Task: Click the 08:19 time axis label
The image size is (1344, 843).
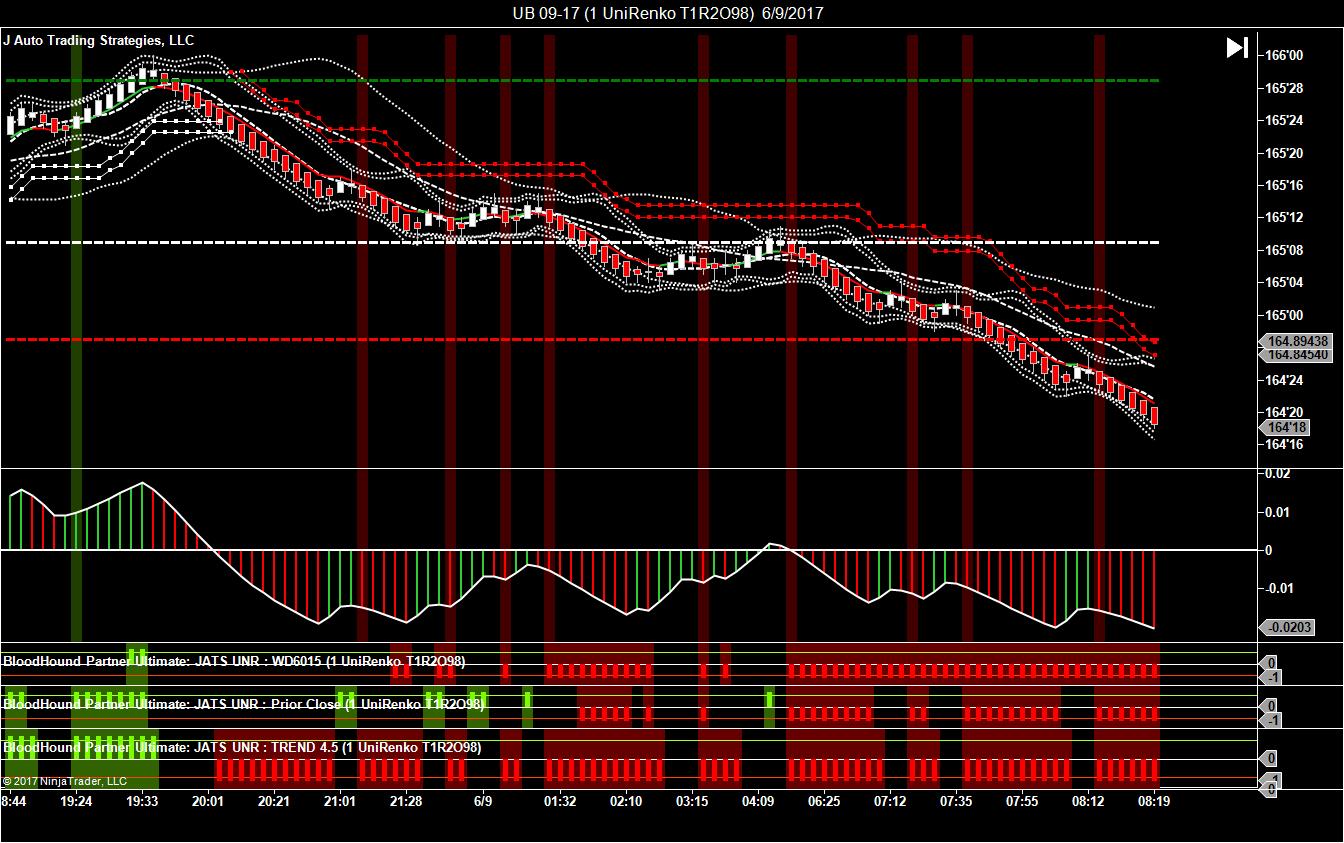Action: coord(1154,801)
